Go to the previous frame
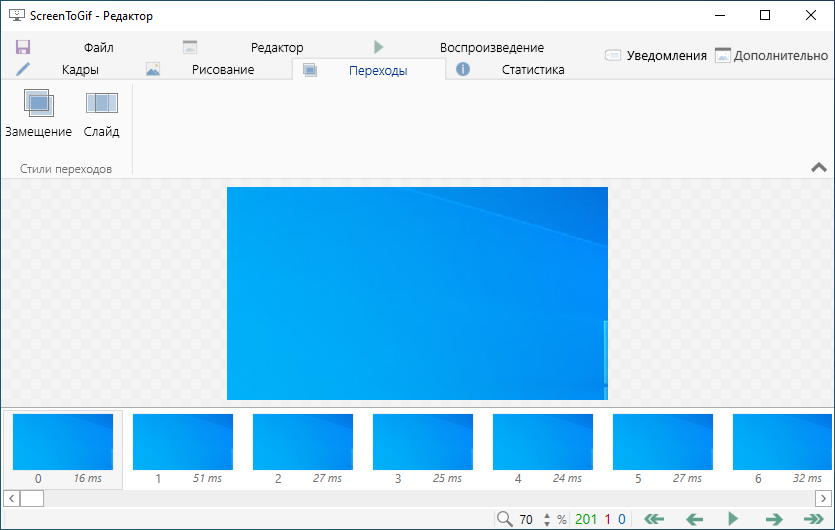The height and width of the screenshot is (530, 835). [x=694, y=519]
